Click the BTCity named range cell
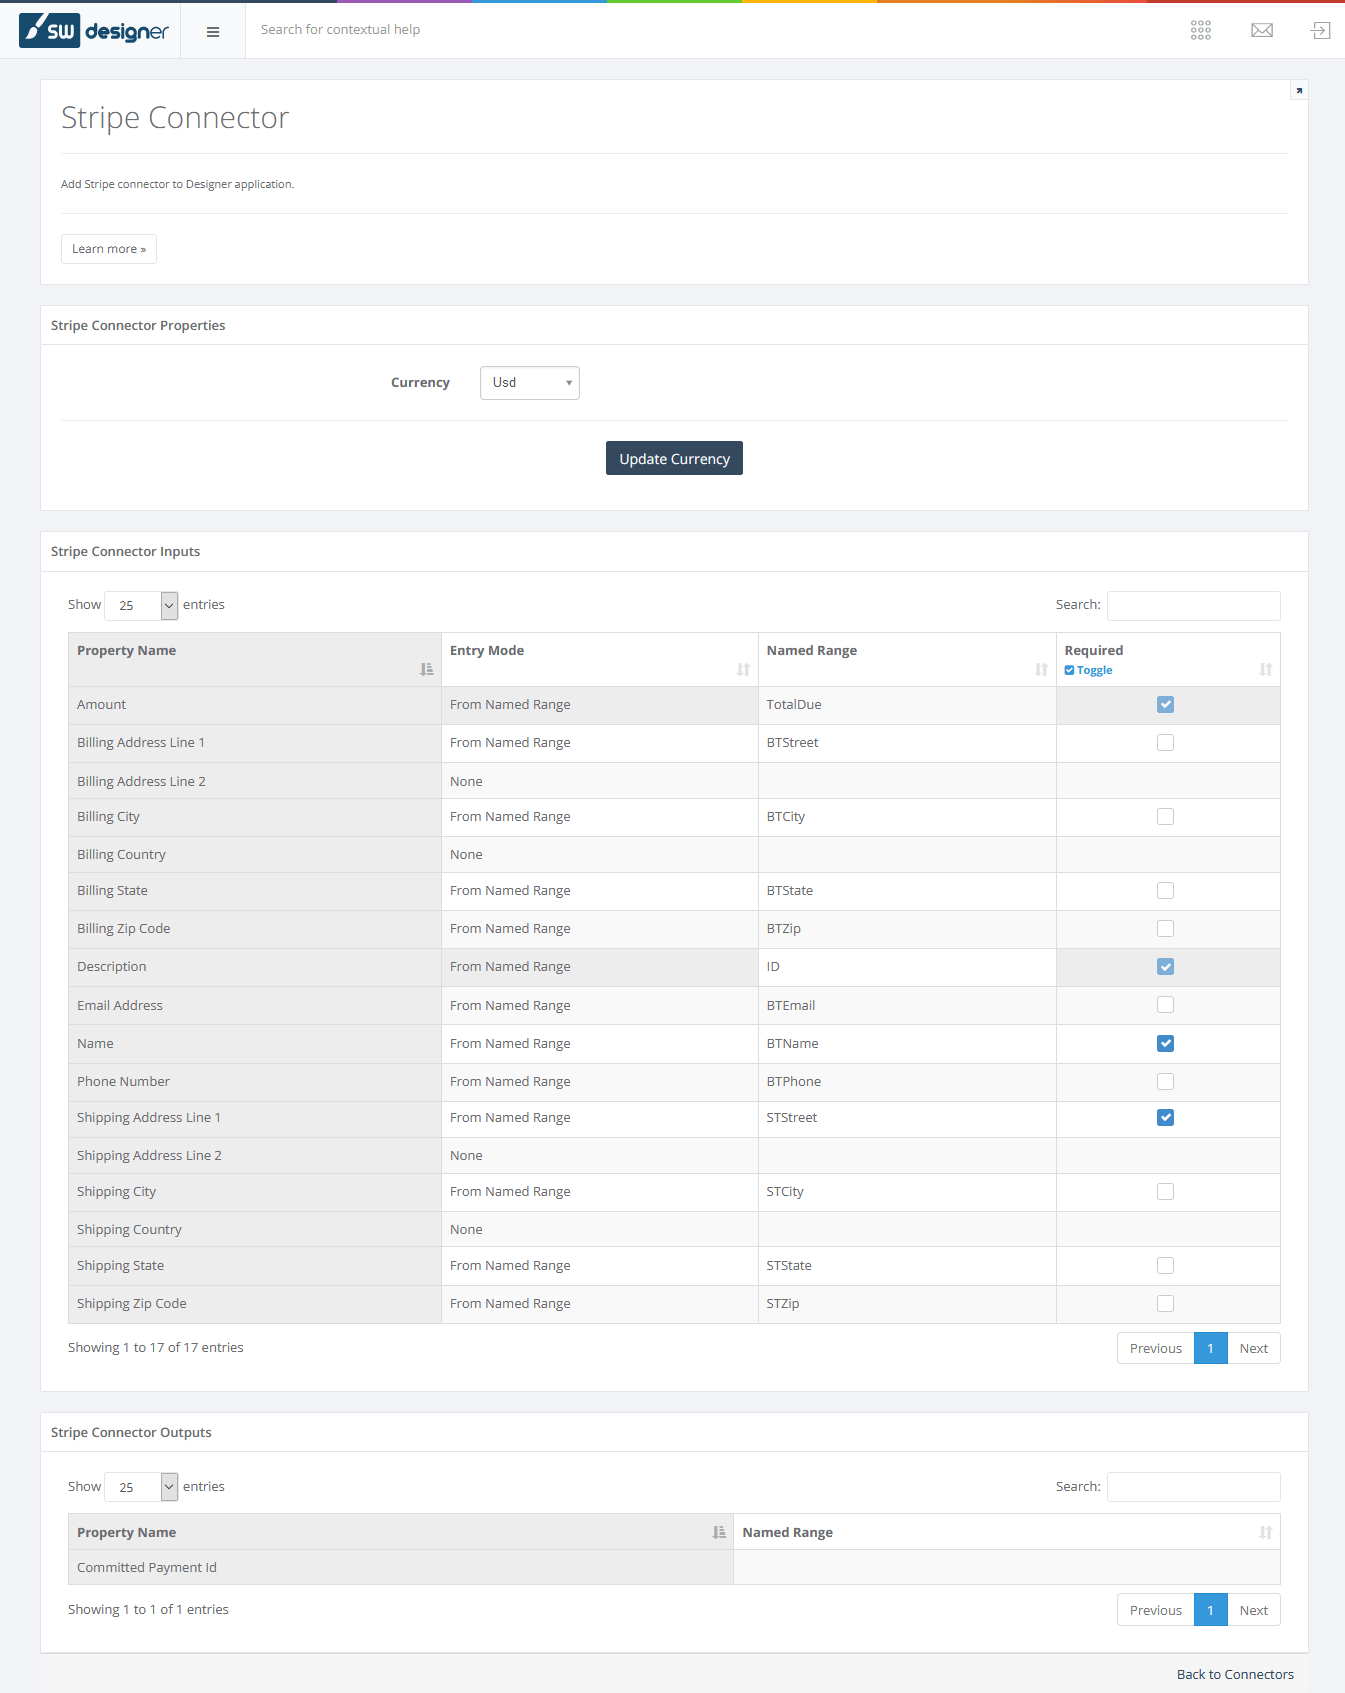Image resolution: width=1345 pixels, height=1693 pixels. click(907, 817)
